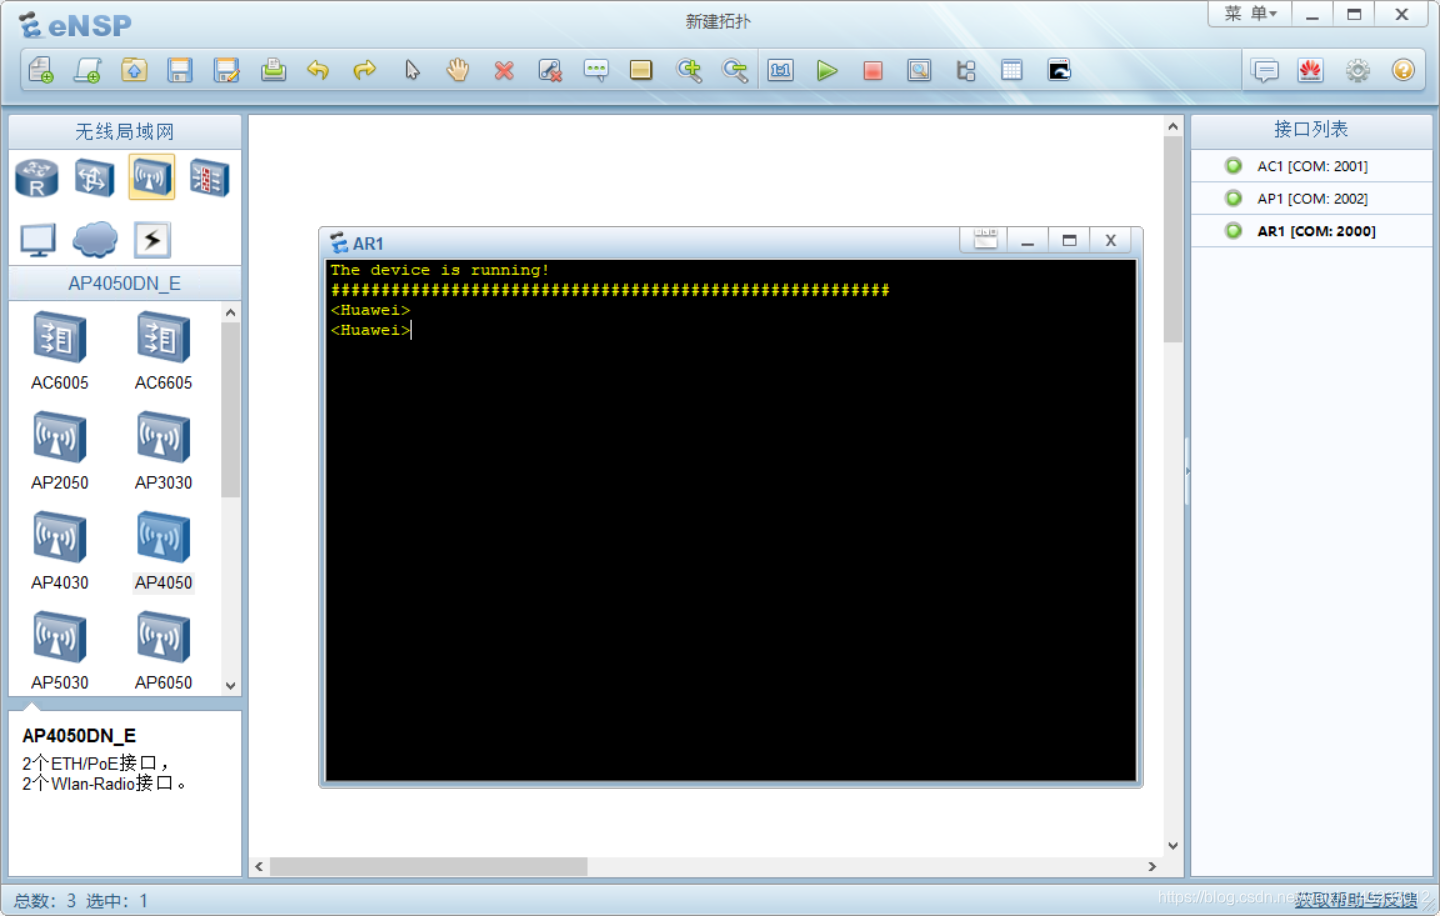Viewport: 1440px width, 916px height.
Task: Maximize the AR1 terminal window
Action: (x=1069, y=240)
